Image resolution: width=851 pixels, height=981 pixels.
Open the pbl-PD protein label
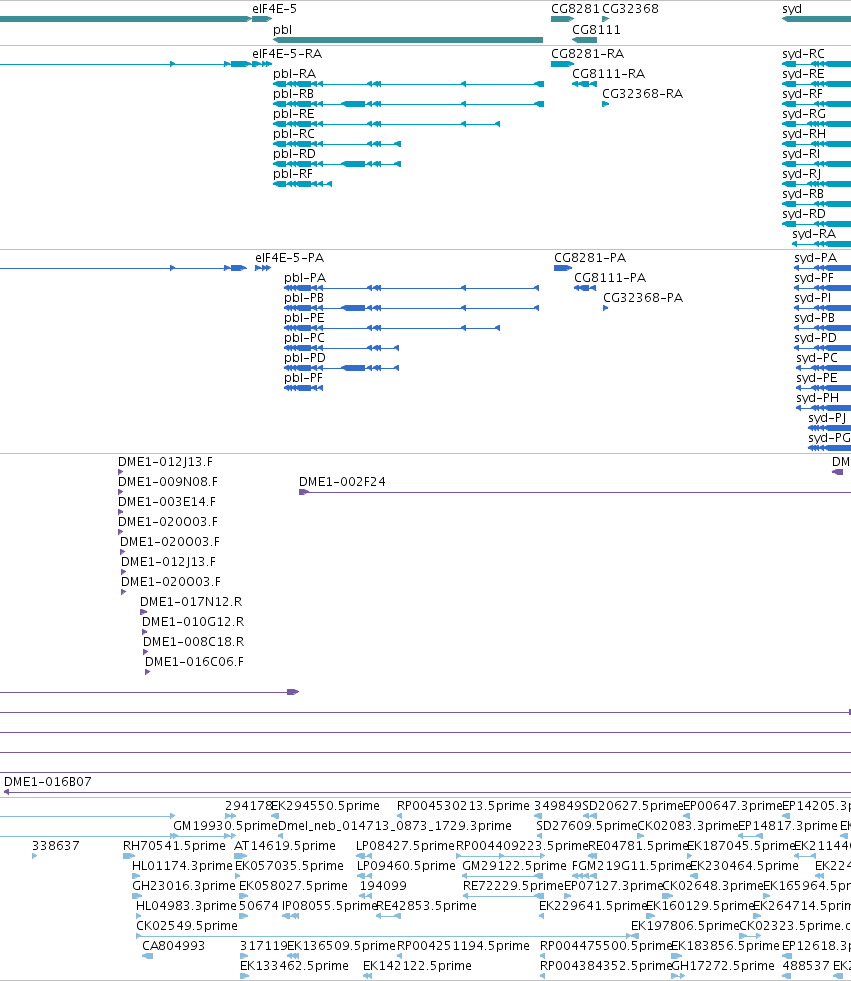pos(305,358)
